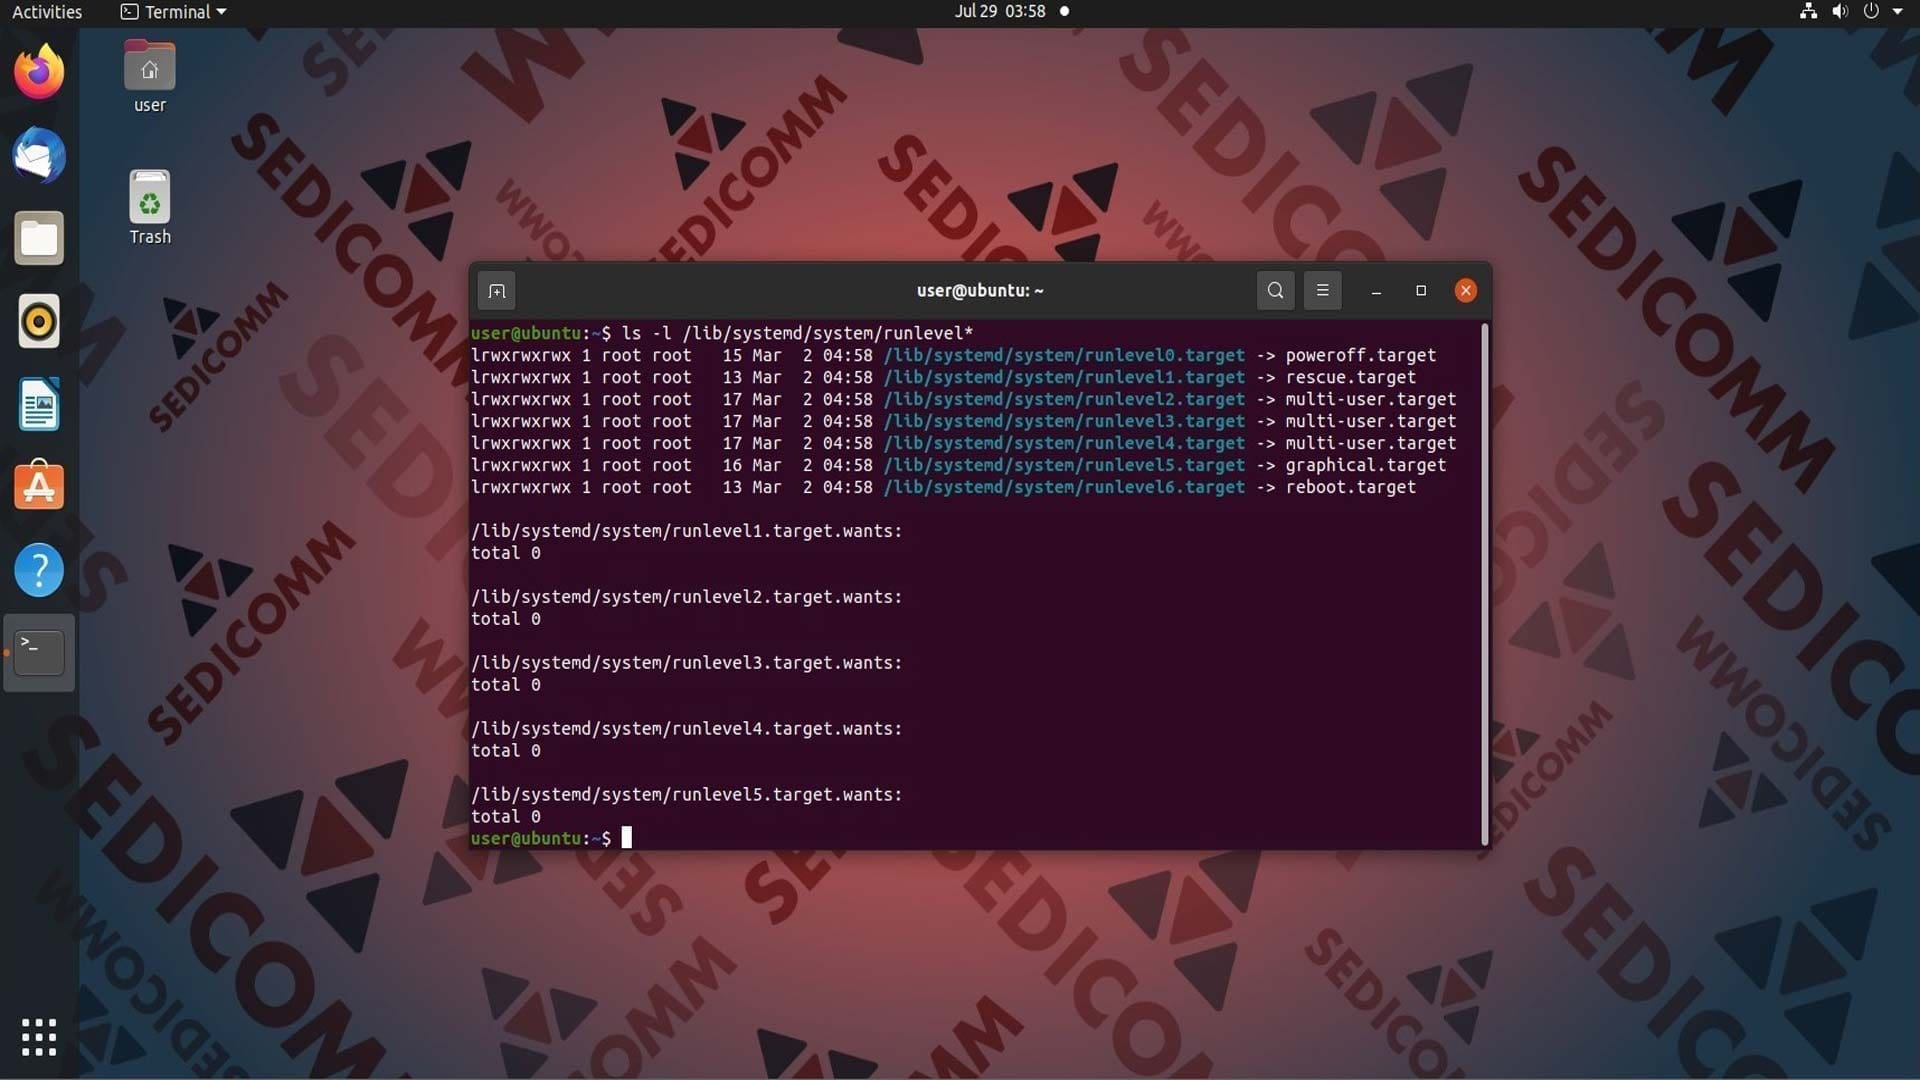Screen dimensions: 1920x1080
Task: Select the Terminal icon in the dock
Action: (39, 652)
